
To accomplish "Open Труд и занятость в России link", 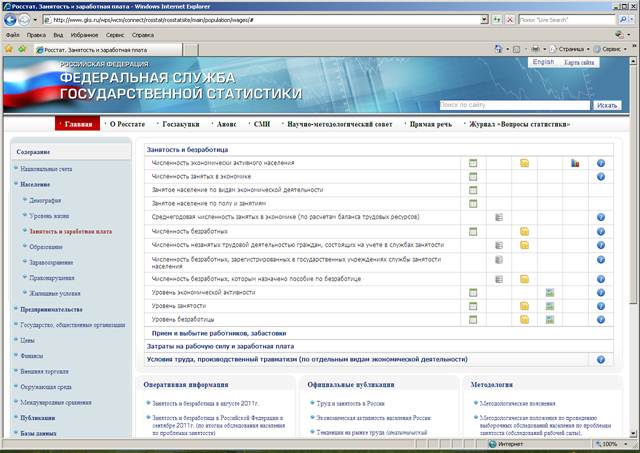I will pyautogui.click(x=351, y=403).
